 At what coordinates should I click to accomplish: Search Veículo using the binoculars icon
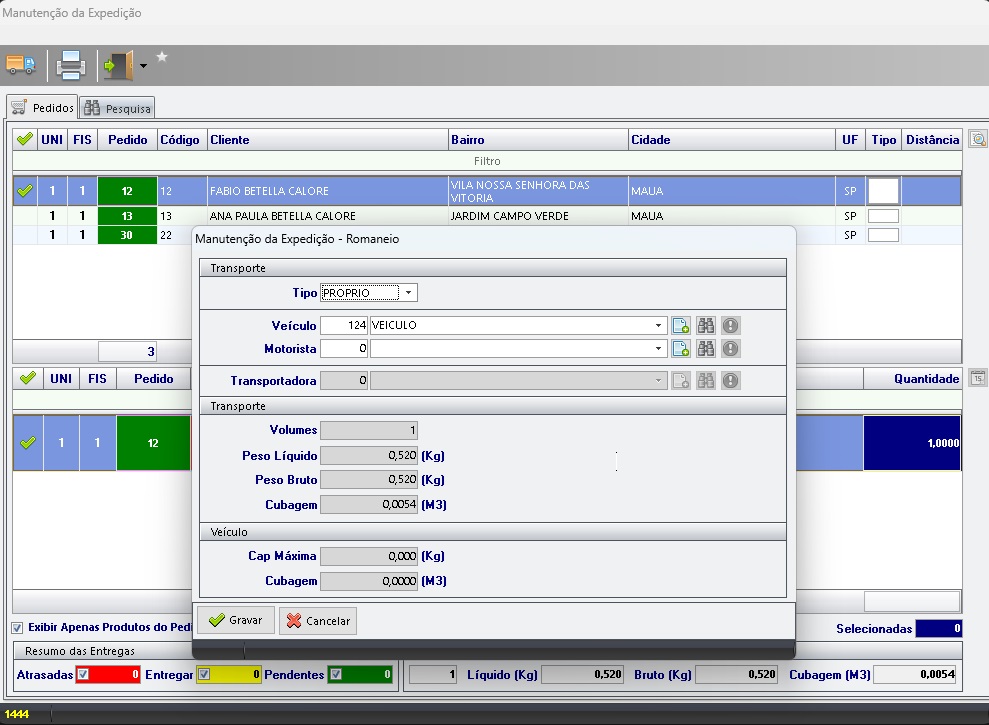coord(706,325)
